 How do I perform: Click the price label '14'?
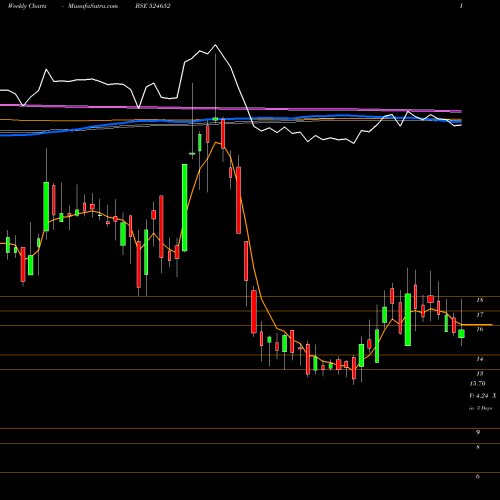tap(480, 359)
